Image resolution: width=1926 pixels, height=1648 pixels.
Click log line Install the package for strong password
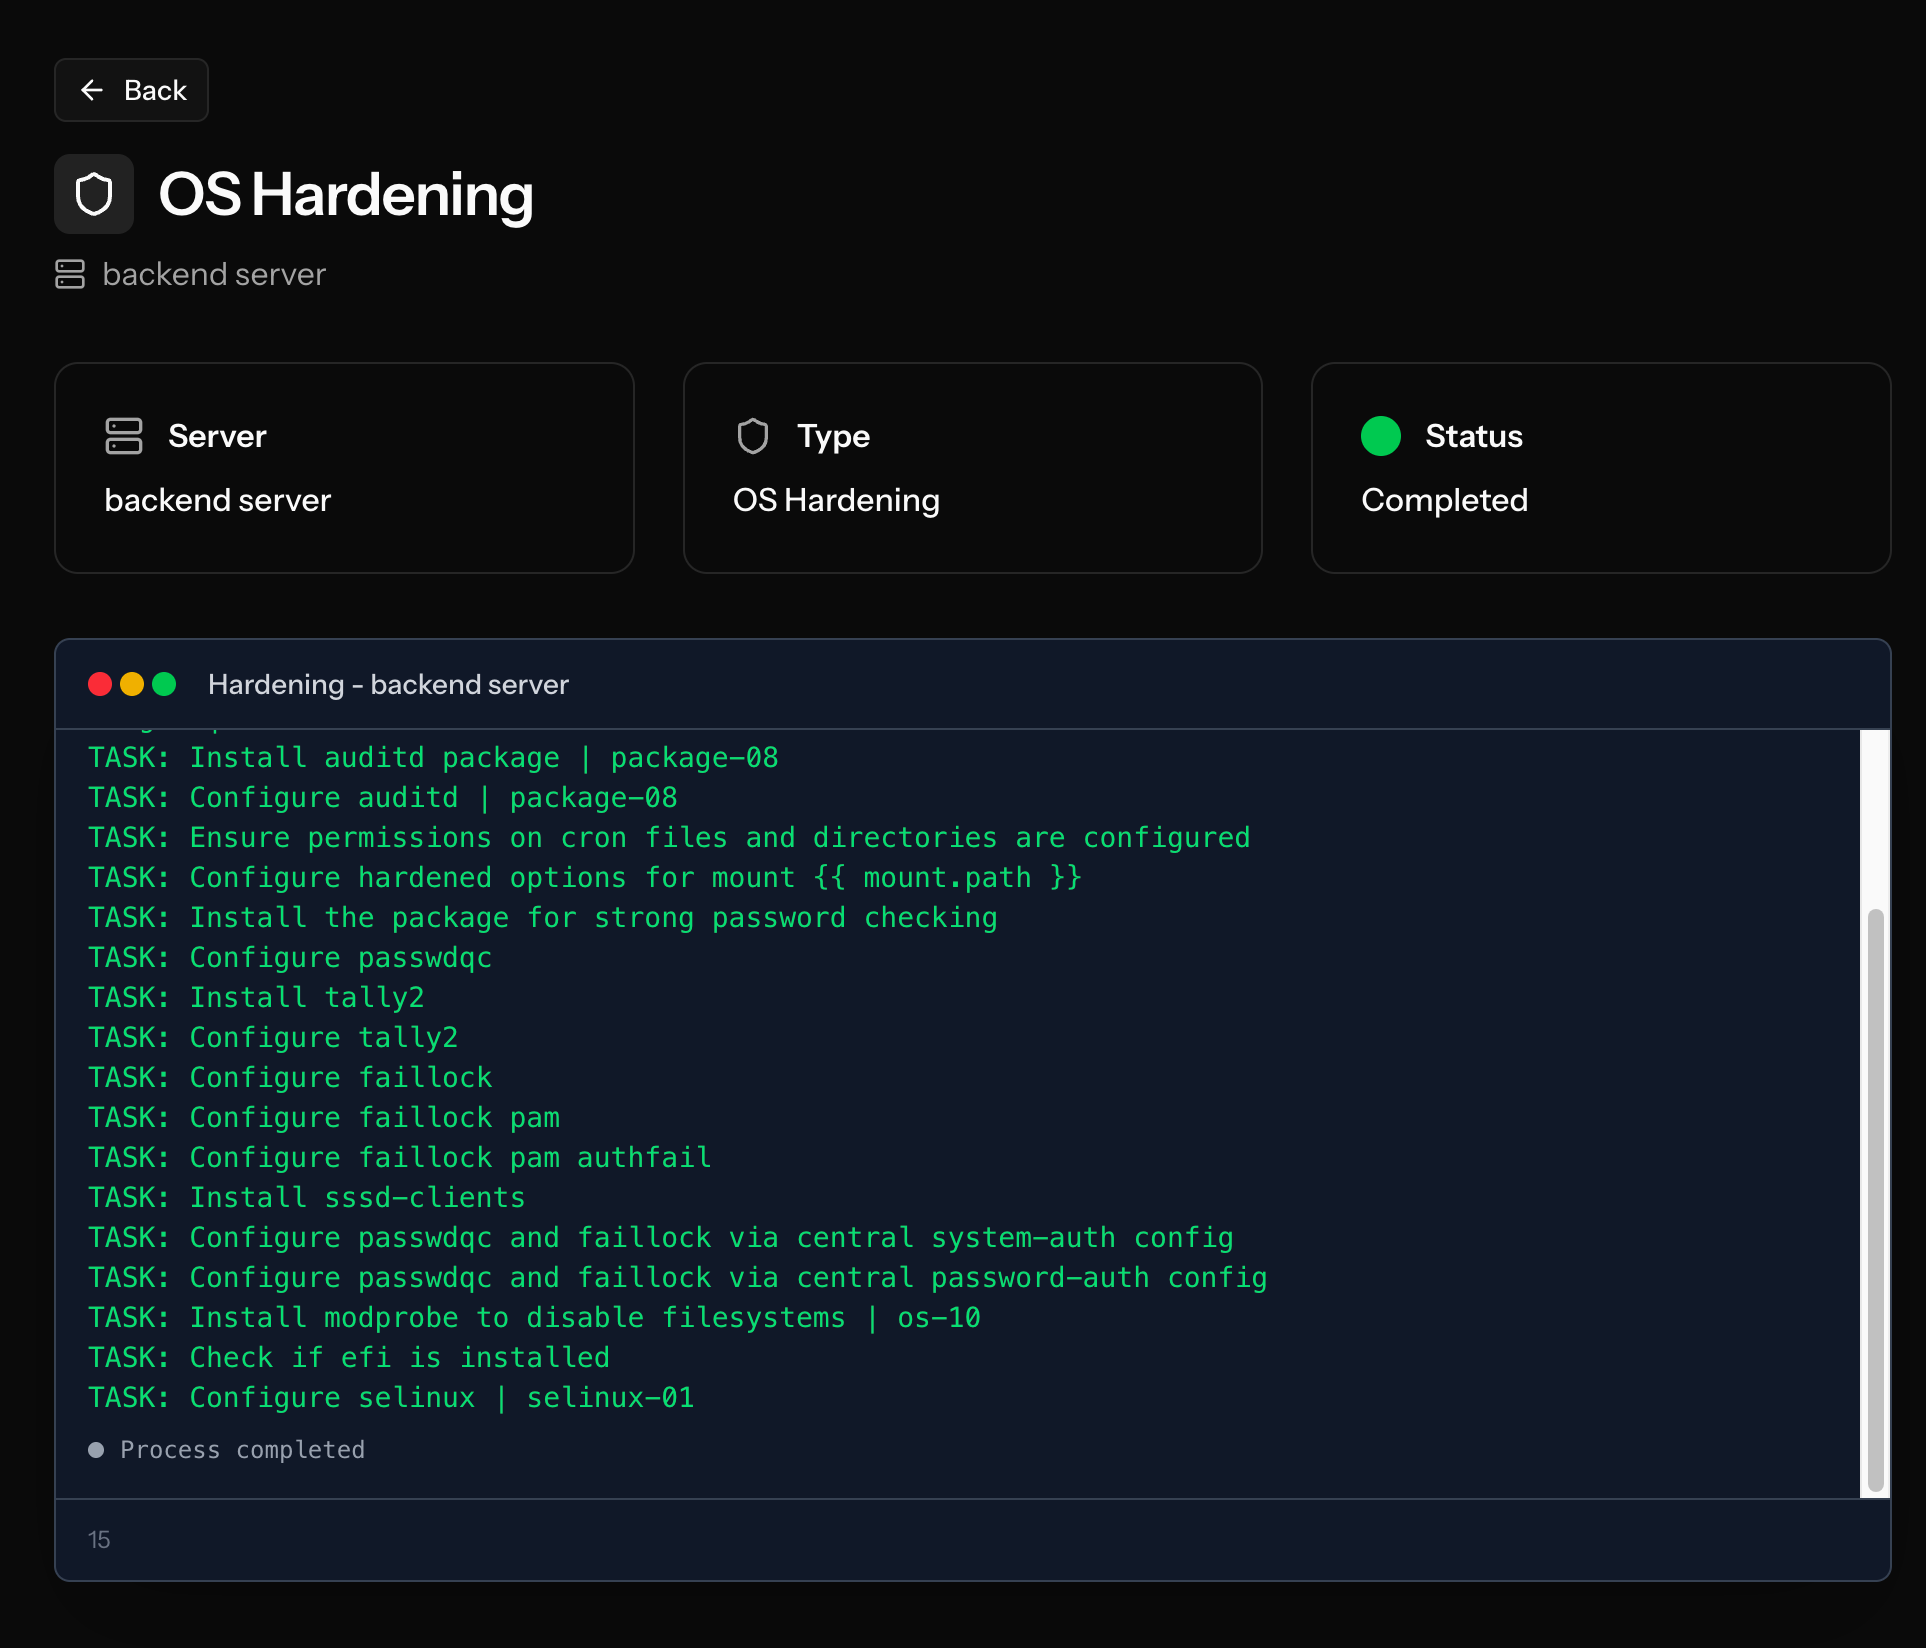click(x=543, y=918)
